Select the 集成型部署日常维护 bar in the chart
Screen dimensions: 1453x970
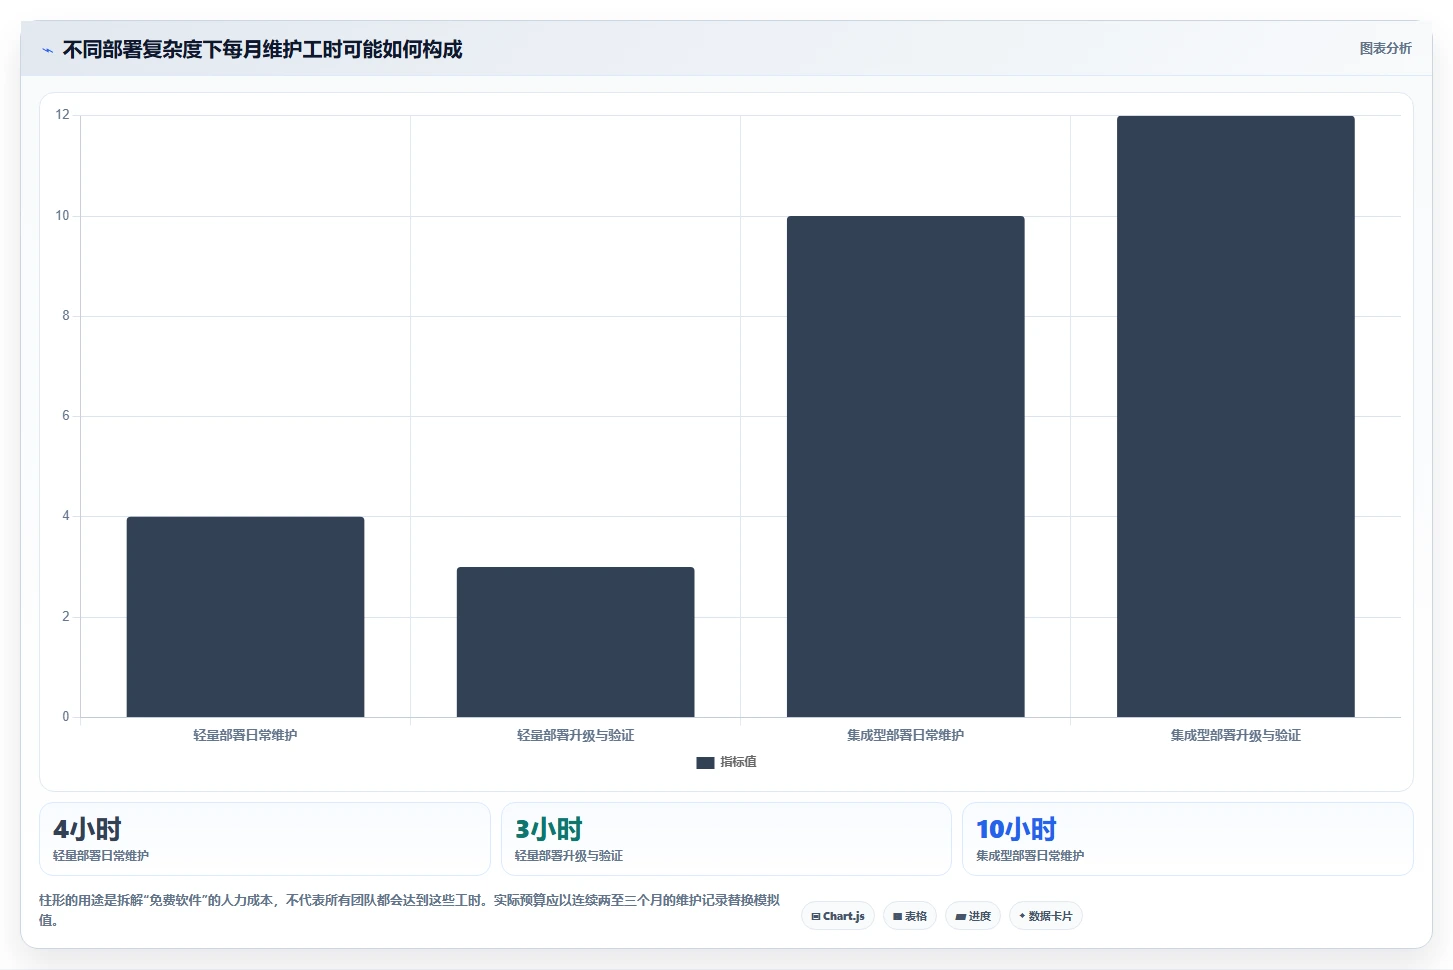[x=905, y=467]
